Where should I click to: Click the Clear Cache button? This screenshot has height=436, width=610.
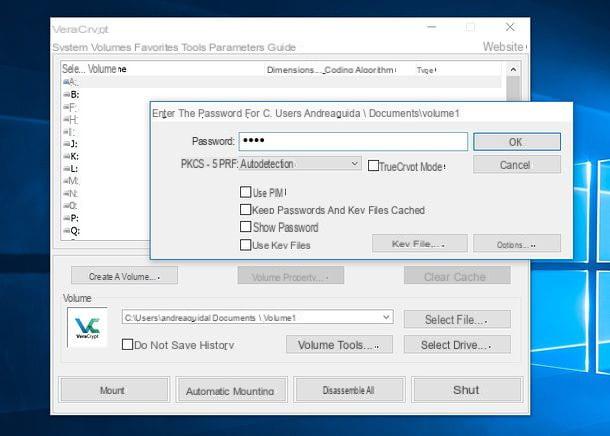(457, 276)
